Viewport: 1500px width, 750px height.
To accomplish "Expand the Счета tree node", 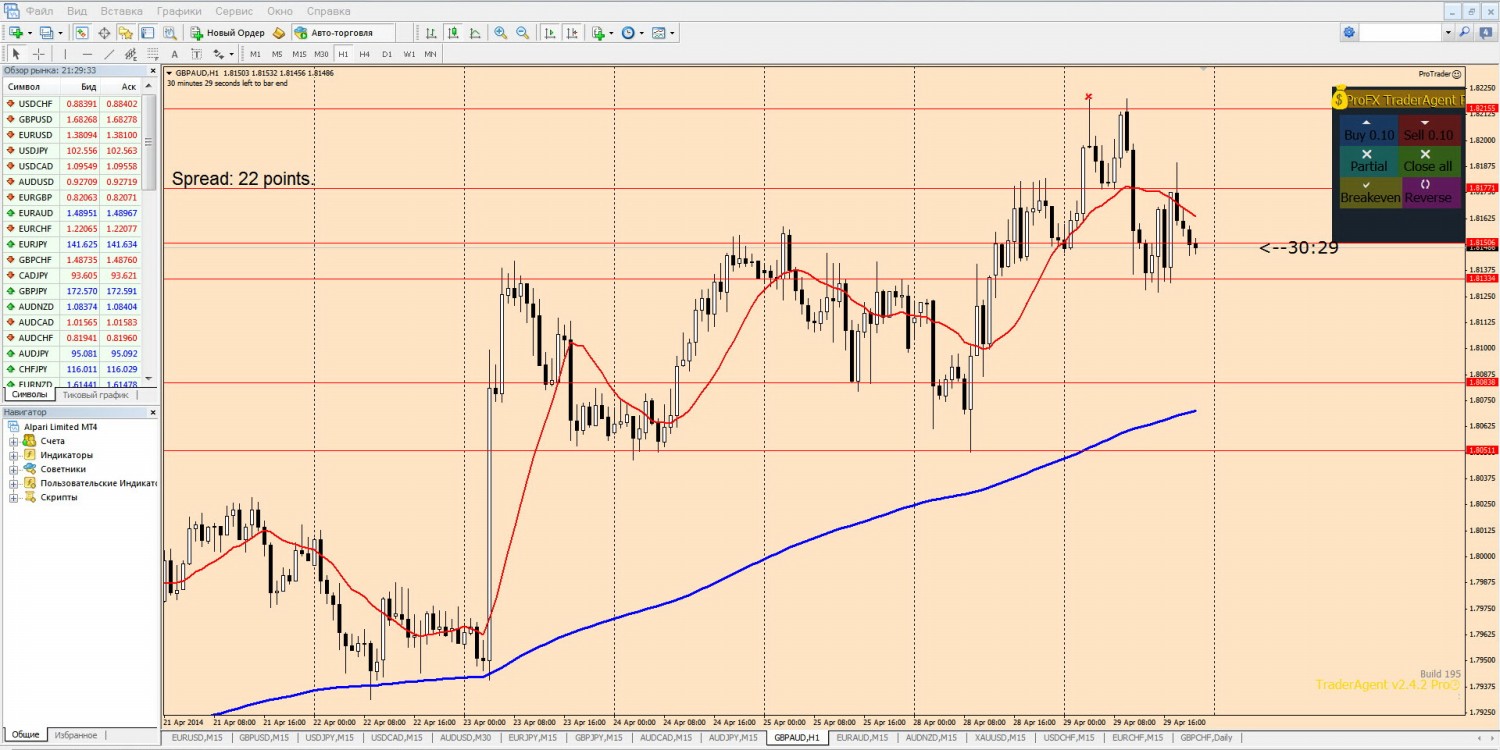I will (14, 441).
